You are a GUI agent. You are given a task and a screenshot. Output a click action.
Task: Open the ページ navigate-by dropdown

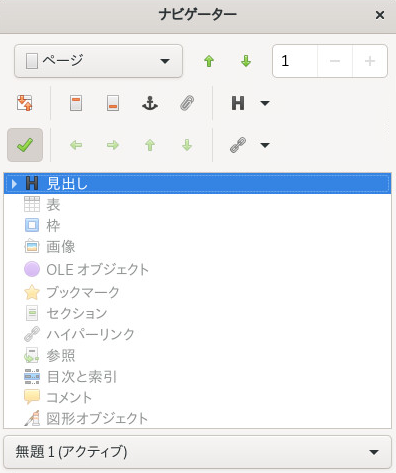pos(98,61)
